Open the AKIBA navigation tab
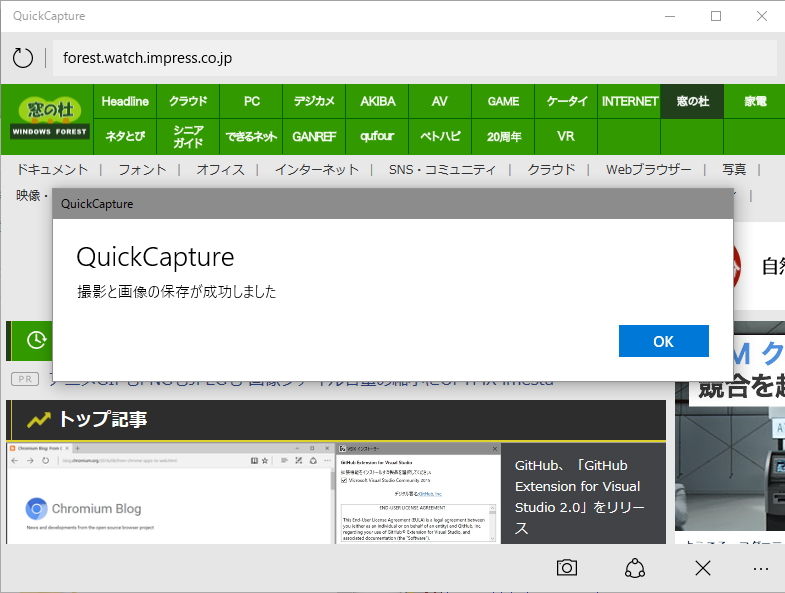Viewport: 785px width, 593px height. (377, 101)
